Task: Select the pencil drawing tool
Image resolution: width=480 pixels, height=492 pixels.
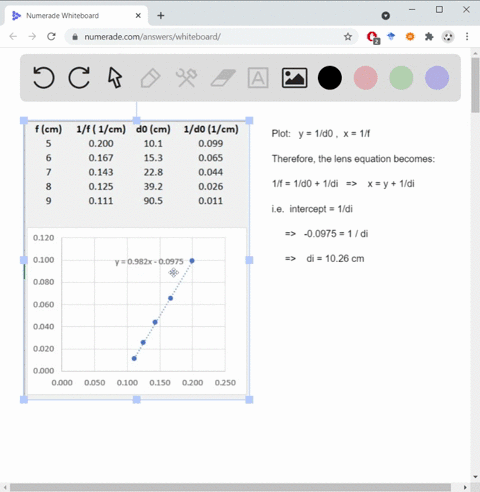Action: pyautogui.click(x=151, y=78)
